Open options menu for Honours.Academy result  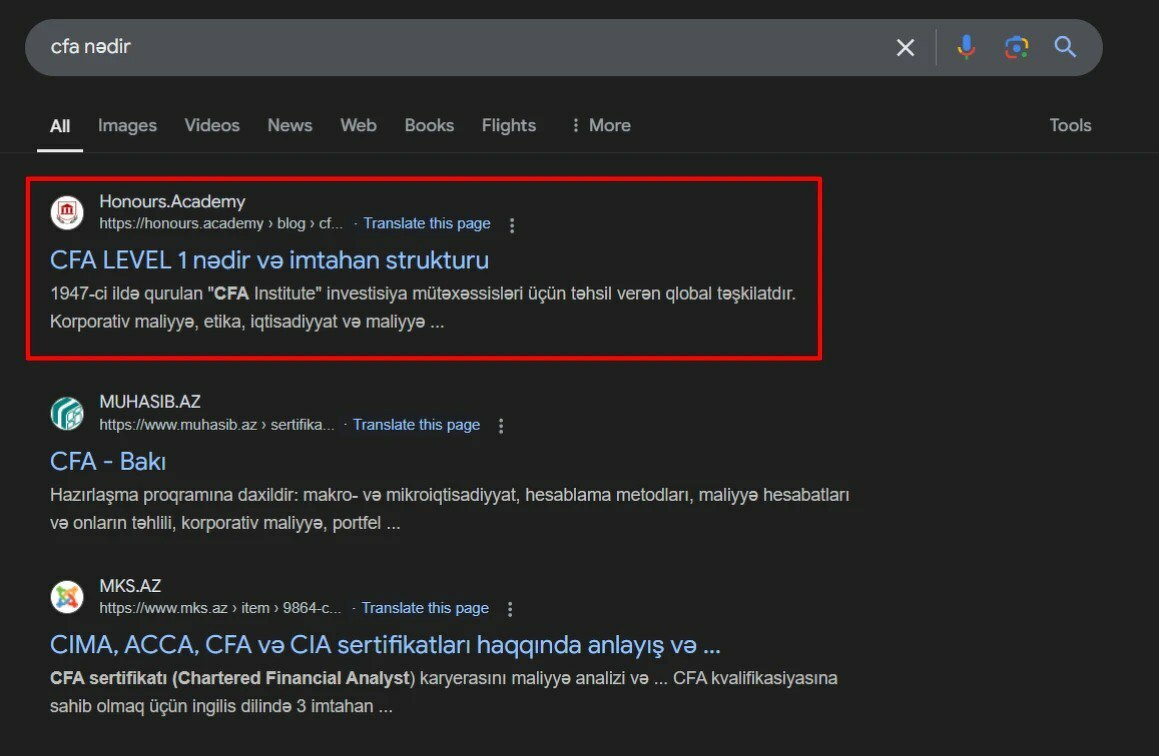click(512, 225)
